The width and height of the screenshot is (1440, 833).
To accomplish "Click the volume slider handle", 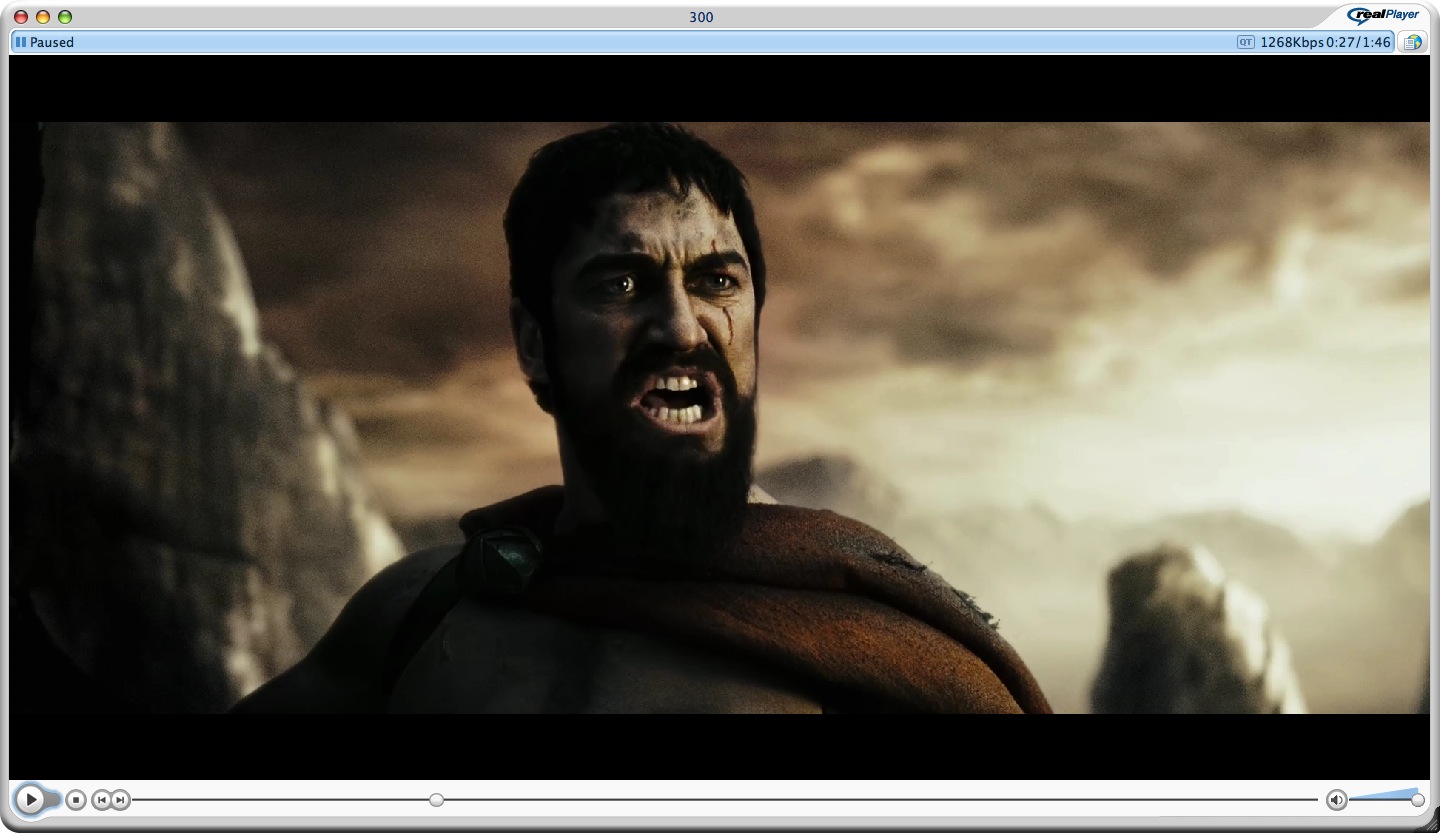I will [x=1417, y=800].
